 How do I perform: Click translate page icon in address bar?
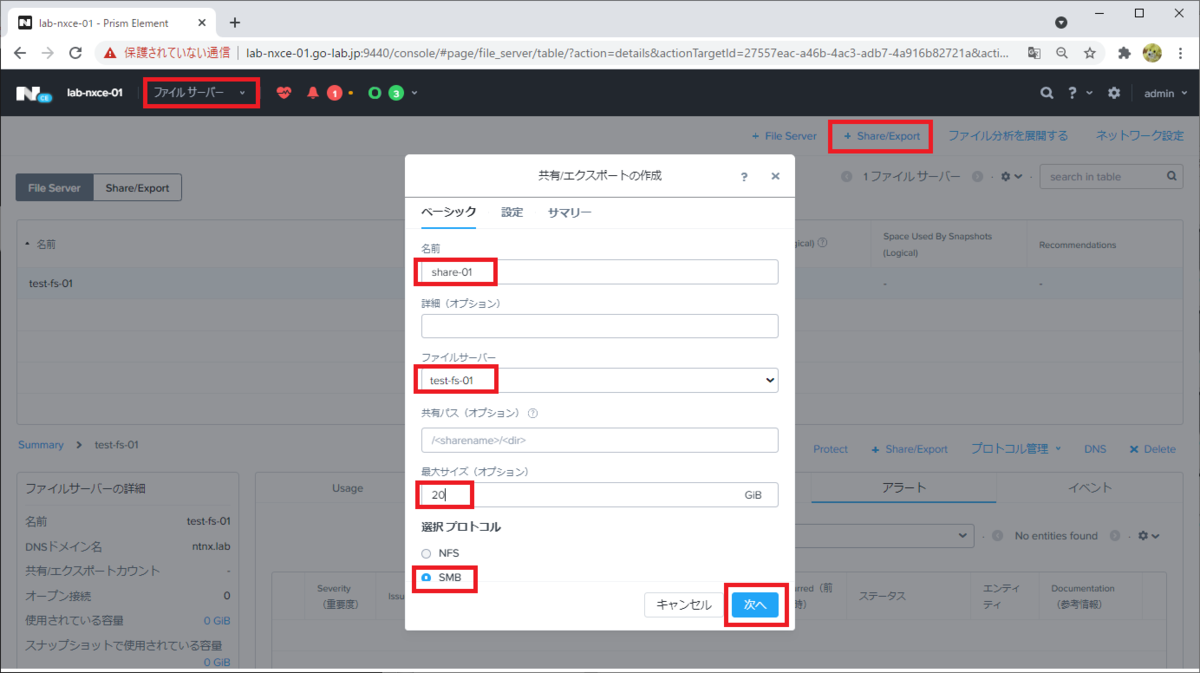(x=1034, y=52)
